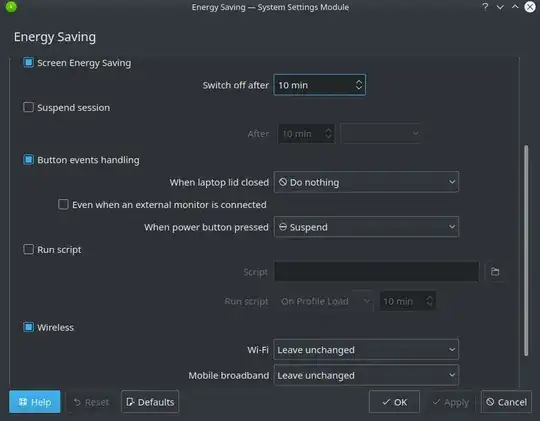Enable the Suspend session checkbox
The width and height of the screenshot is (540, 421).
(x=29, y=107)
